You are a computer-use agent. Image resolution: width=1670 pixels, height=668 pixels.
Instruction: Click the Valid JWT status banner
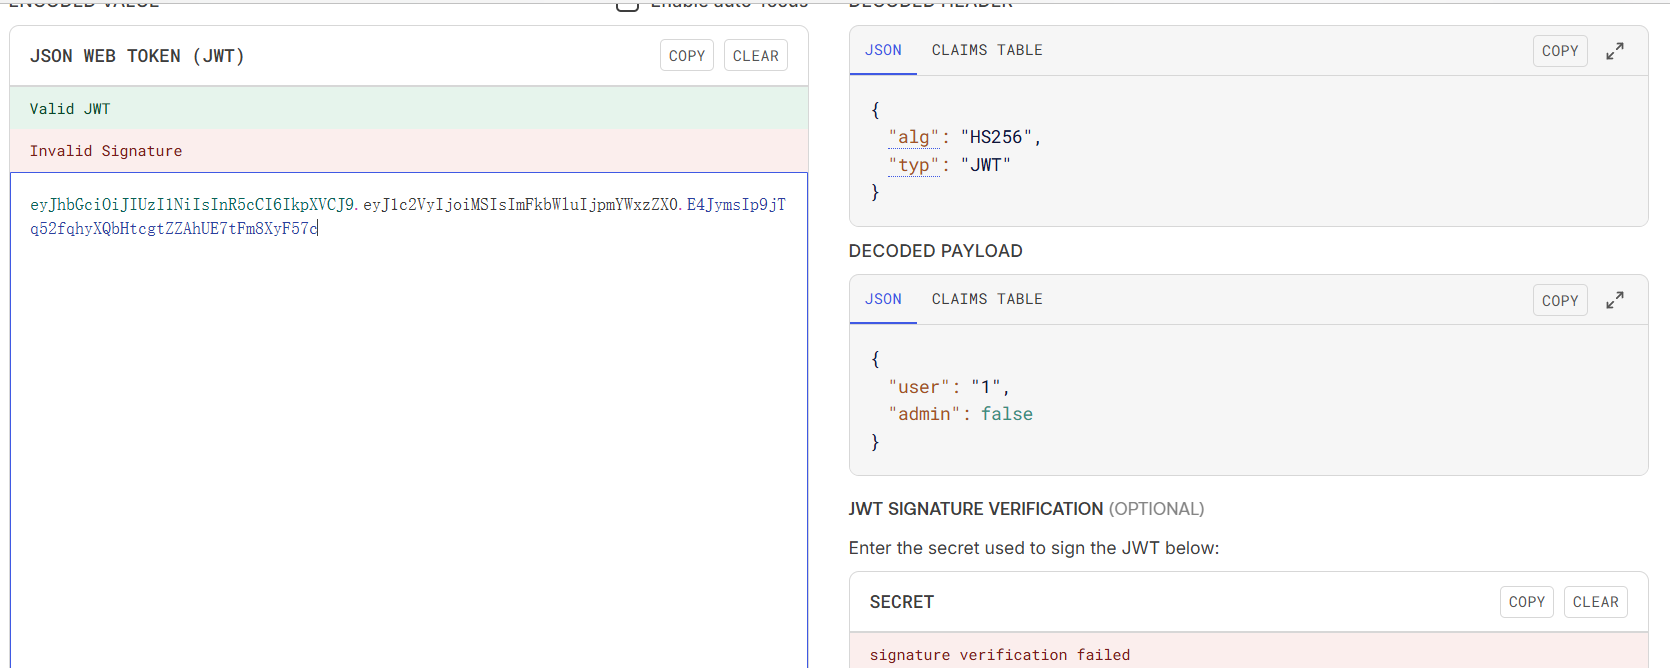point(408,109)
